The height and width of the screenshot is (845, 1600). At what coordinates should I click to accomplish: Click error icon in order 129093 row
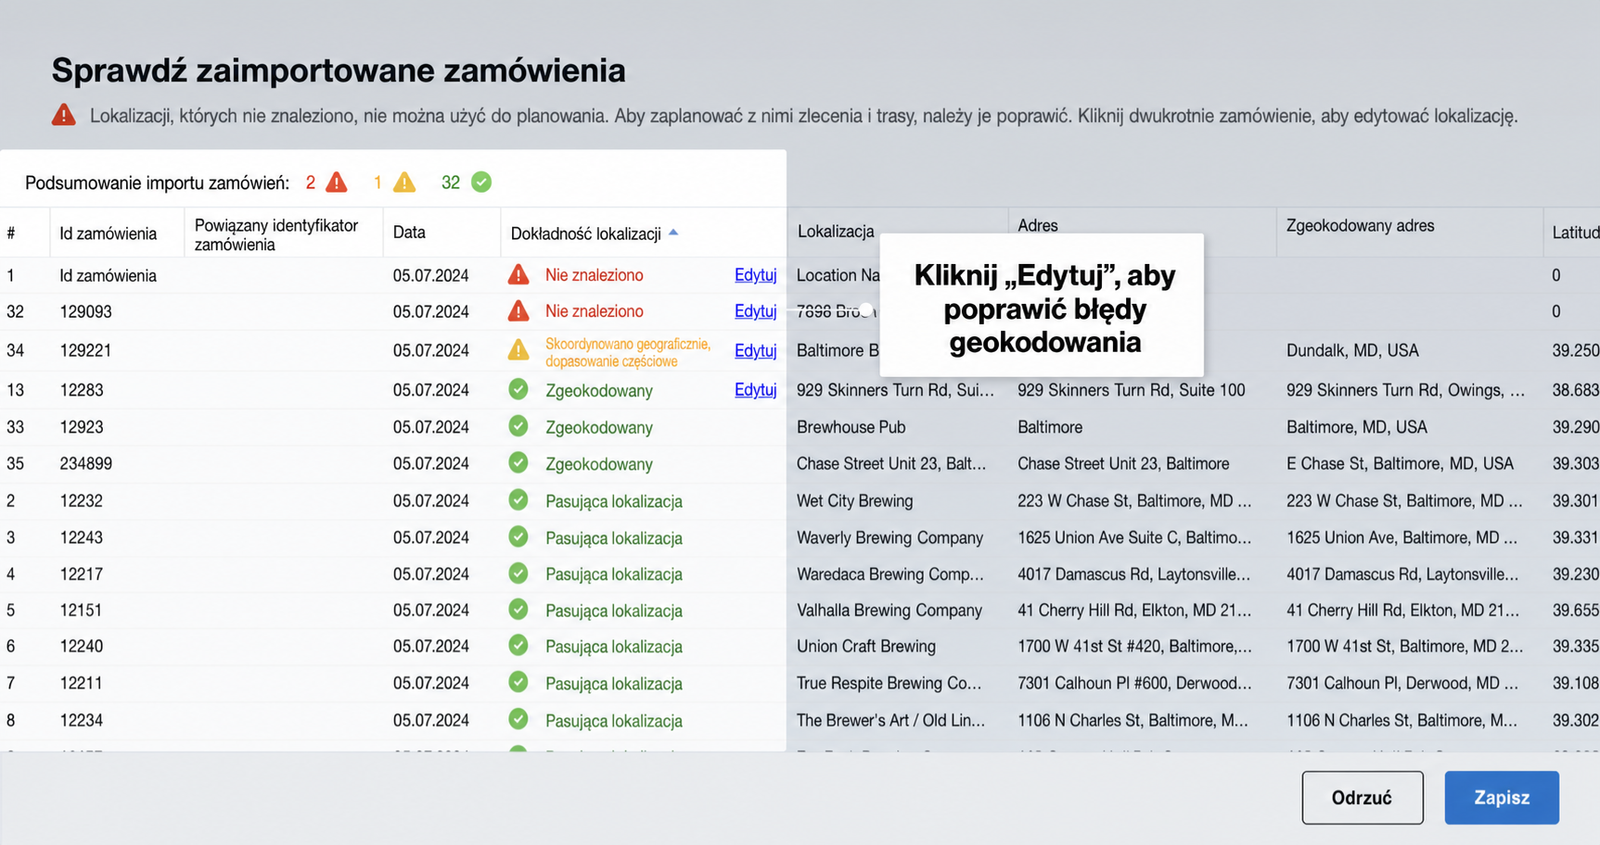tap(518, 311)
